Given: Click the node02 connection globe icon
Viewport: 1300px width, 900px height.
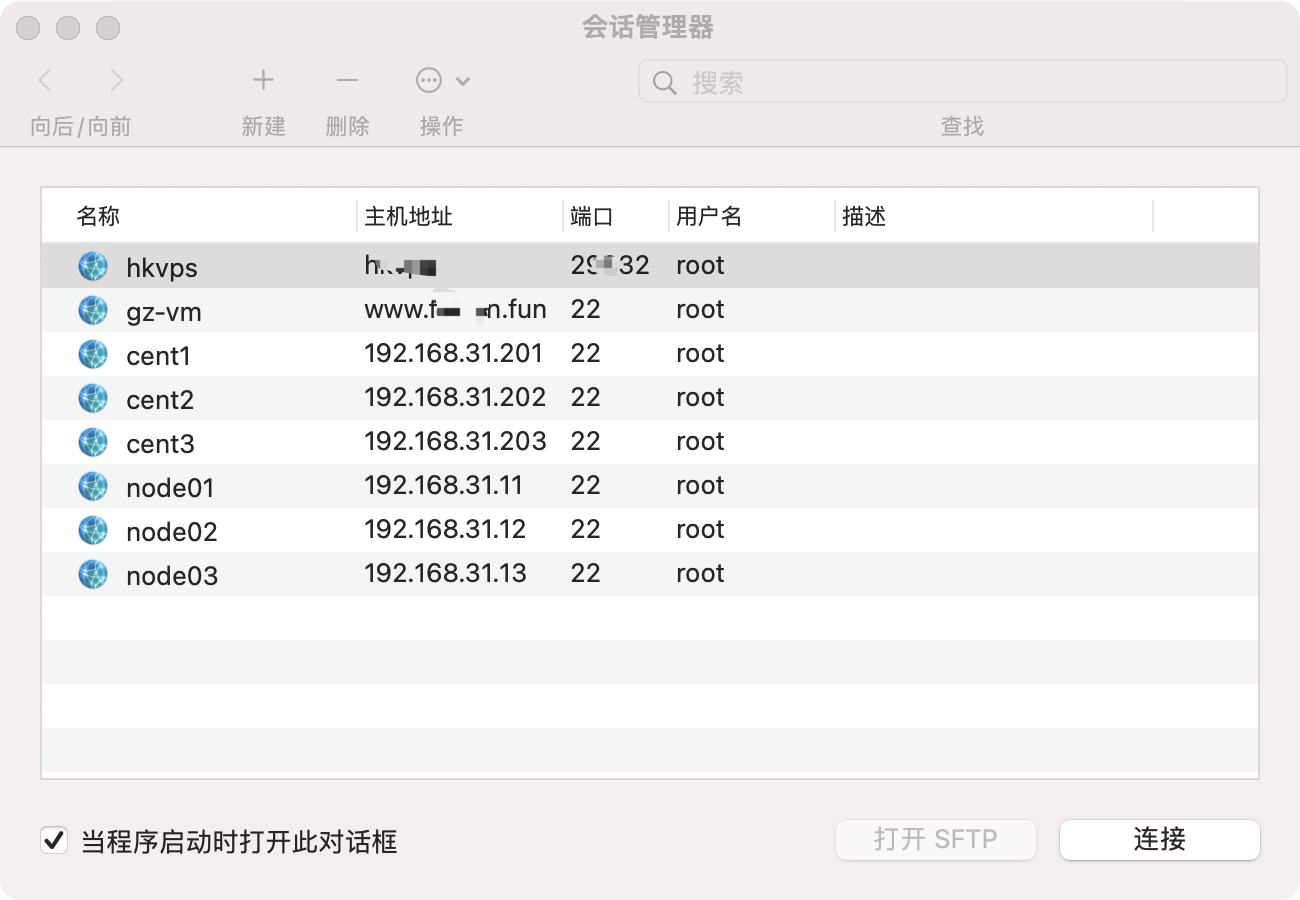Looking at the screenshot, I should coord(92,529).
